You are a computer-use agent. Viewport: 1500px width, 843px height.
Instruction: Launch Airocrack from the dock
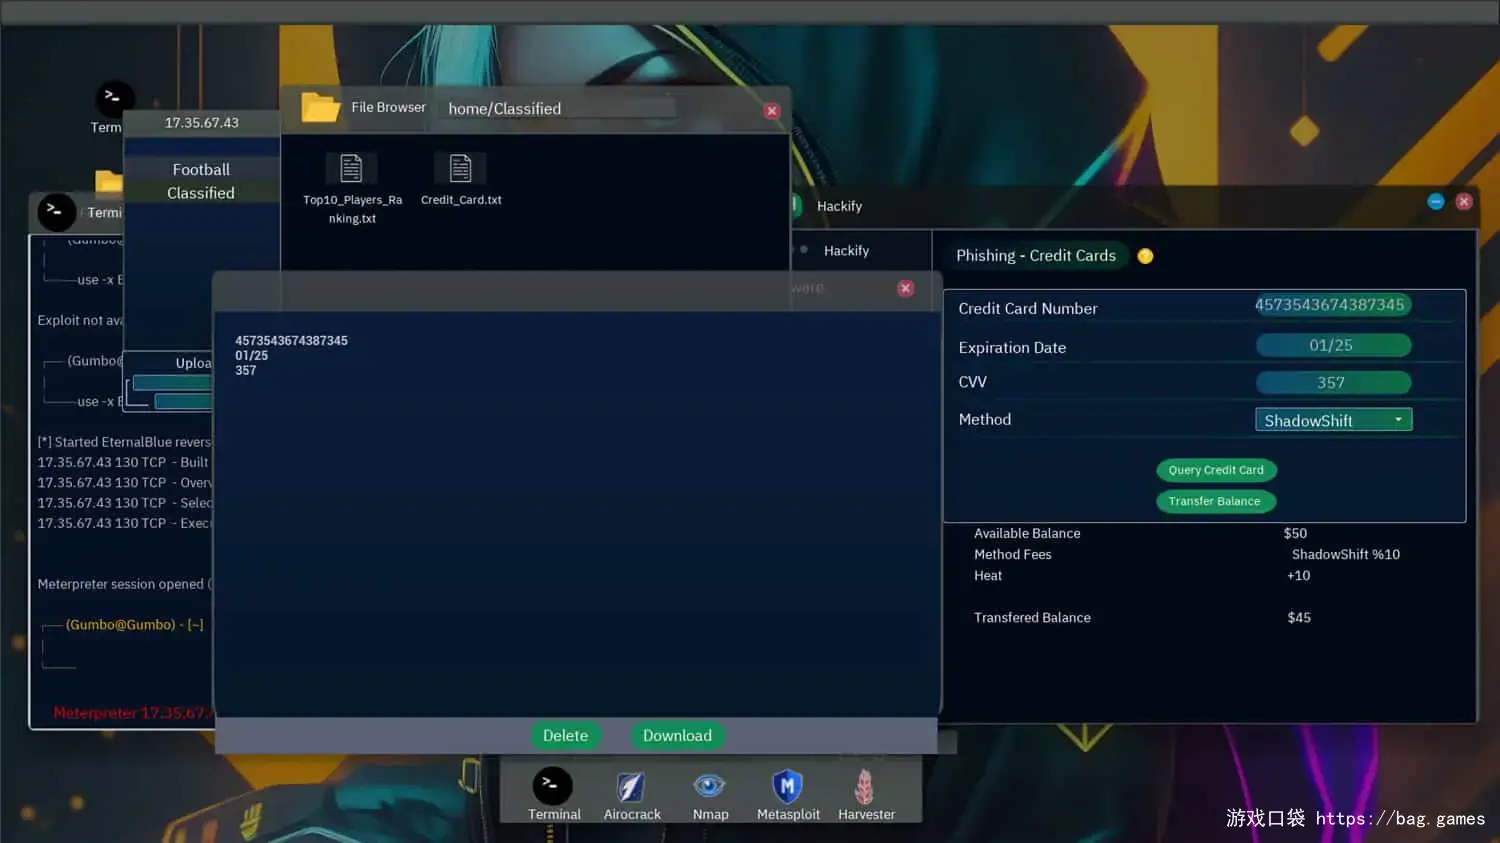[631, 787]
